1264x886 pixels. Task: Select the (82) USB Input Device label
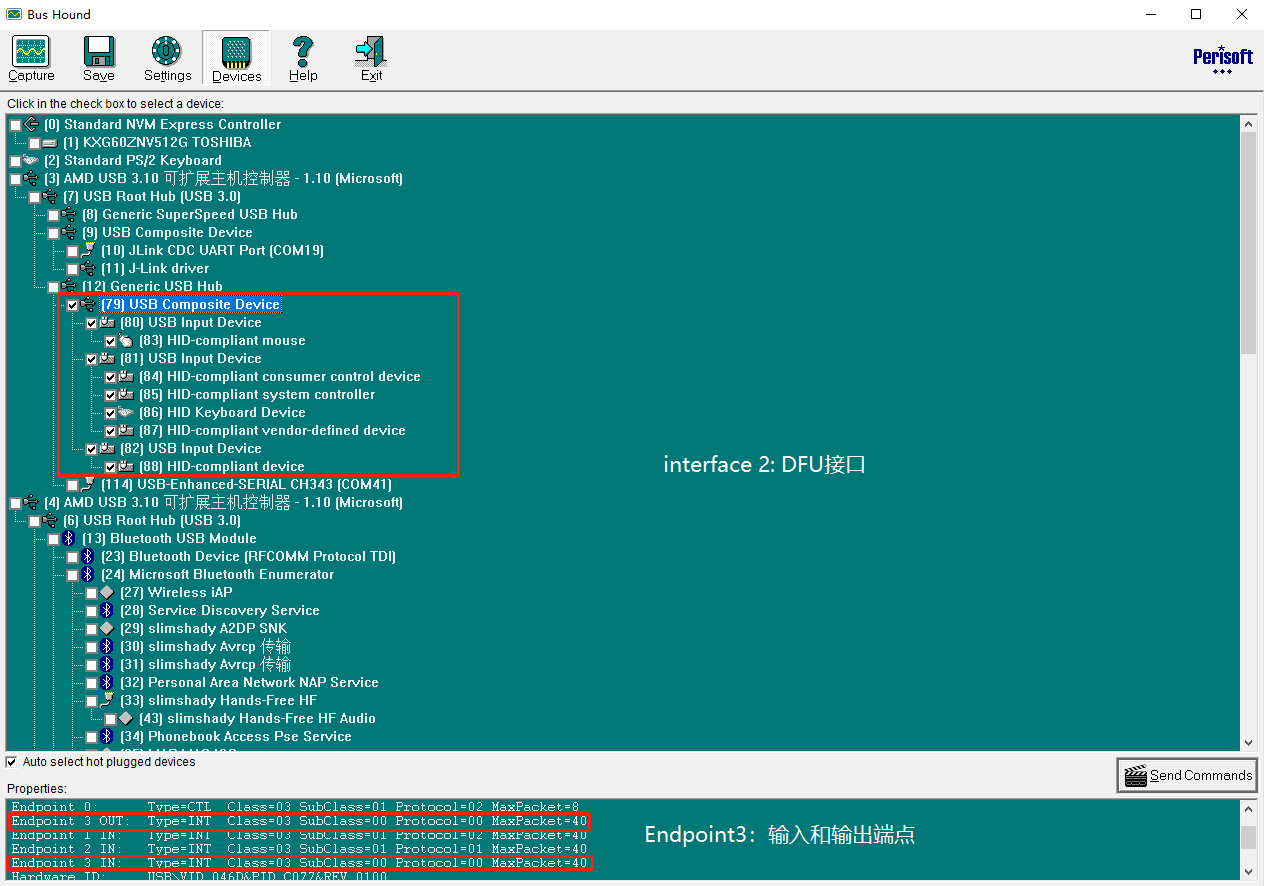190,448
